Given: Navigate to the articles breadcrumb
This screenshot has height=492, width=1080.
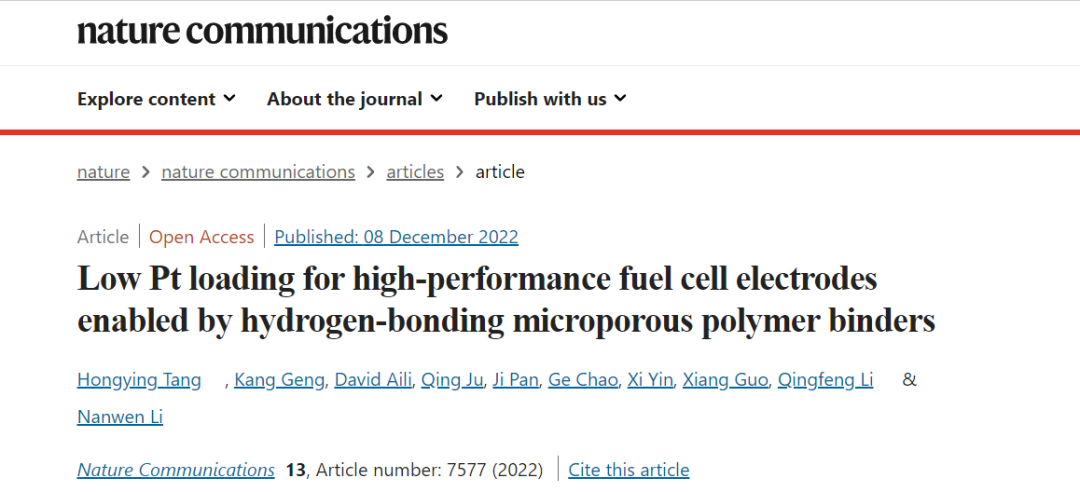Looking at the screenshot, I should [x=415, y=172].
